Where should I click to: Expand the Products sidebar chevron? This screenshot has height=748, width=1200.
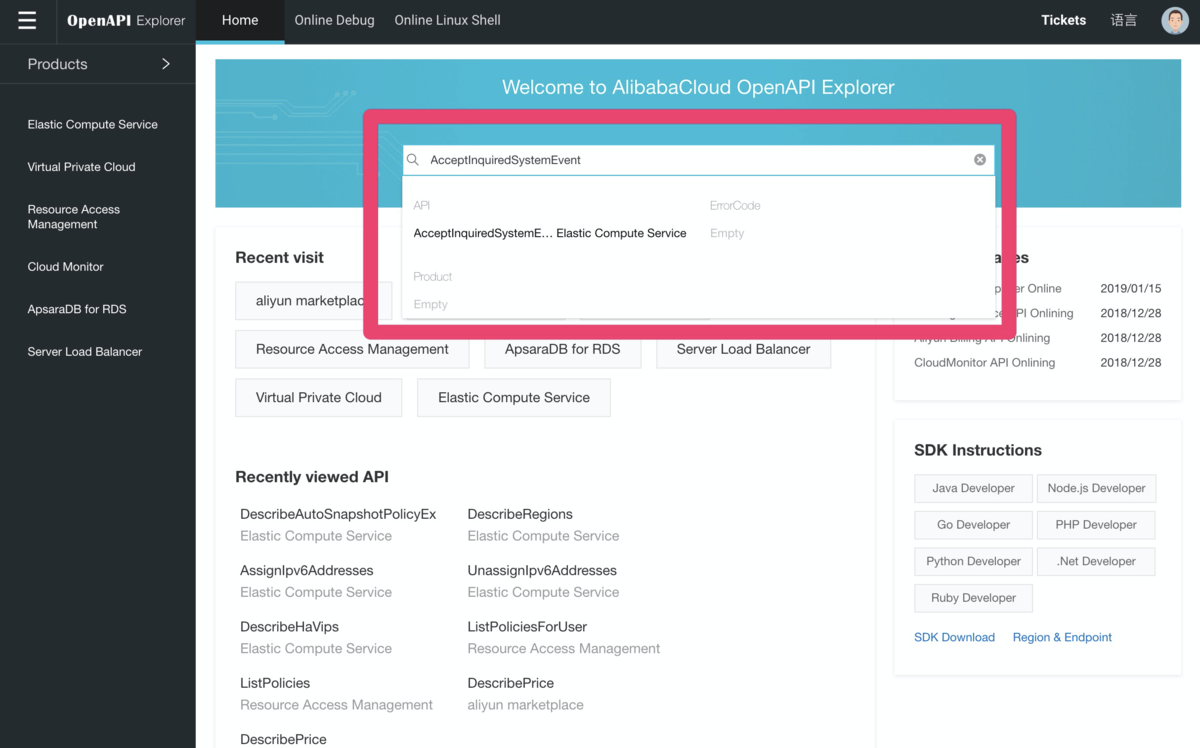point(166,64)
